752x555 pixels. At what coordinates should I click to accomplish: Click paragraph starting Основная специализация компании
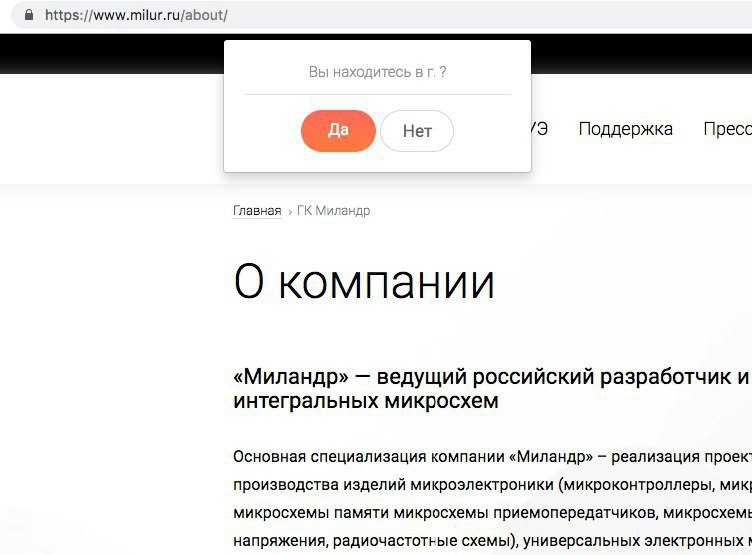click(493, 456)
